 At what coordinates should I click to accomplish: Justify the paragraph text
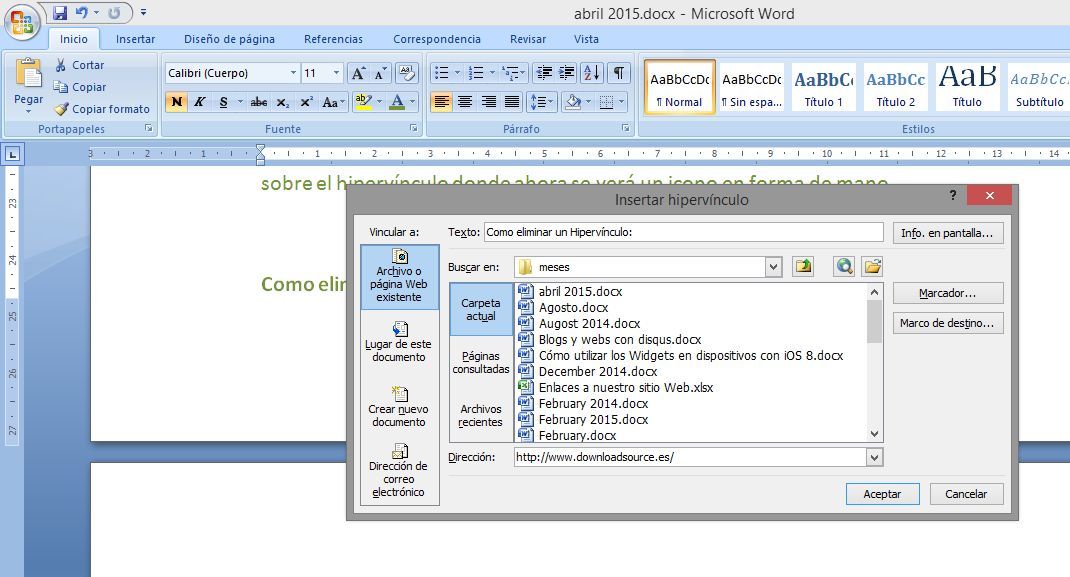512,102
